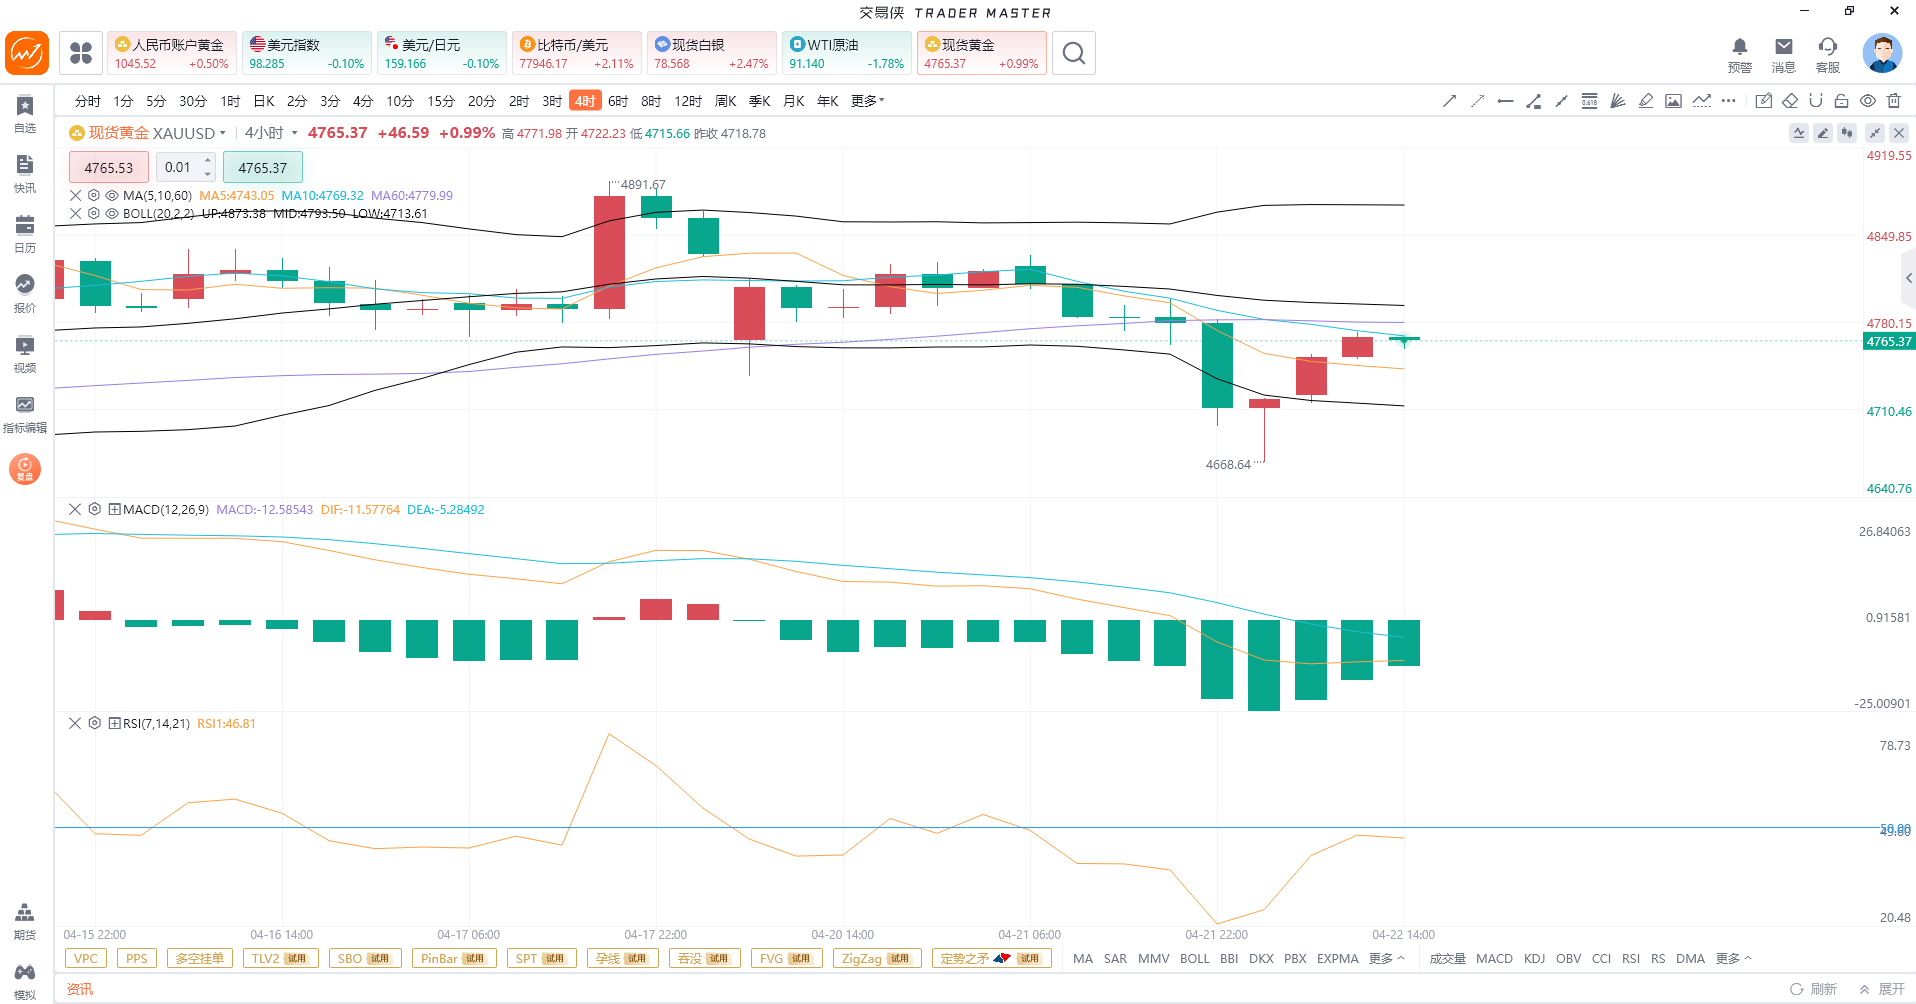Open the 视频 video sidebar icon
Viewport: 1916px width, 1004px height.
pyautogui.click(x=25, y=353)
